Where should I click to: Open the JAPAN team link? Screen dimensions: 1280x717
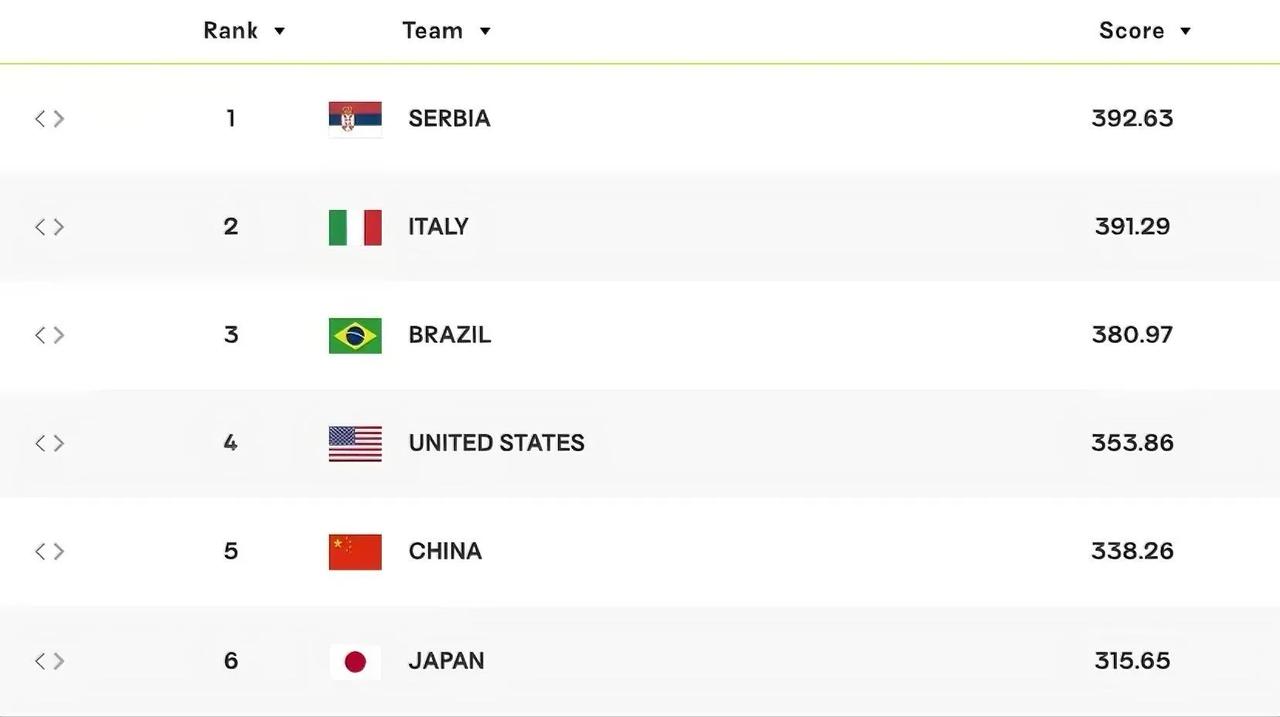click(446, 660)
